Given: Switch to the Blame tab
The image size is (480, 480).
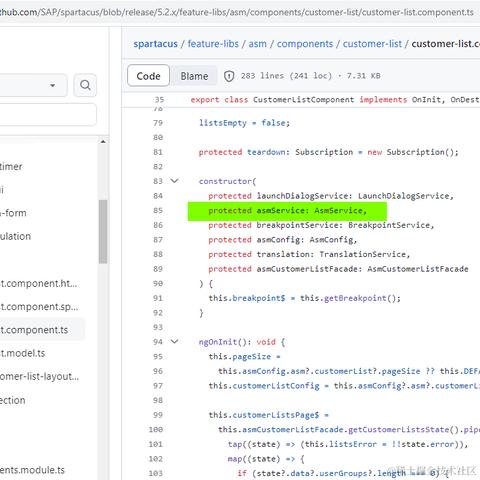Looking at the screenshot, I should click(194, 76).
